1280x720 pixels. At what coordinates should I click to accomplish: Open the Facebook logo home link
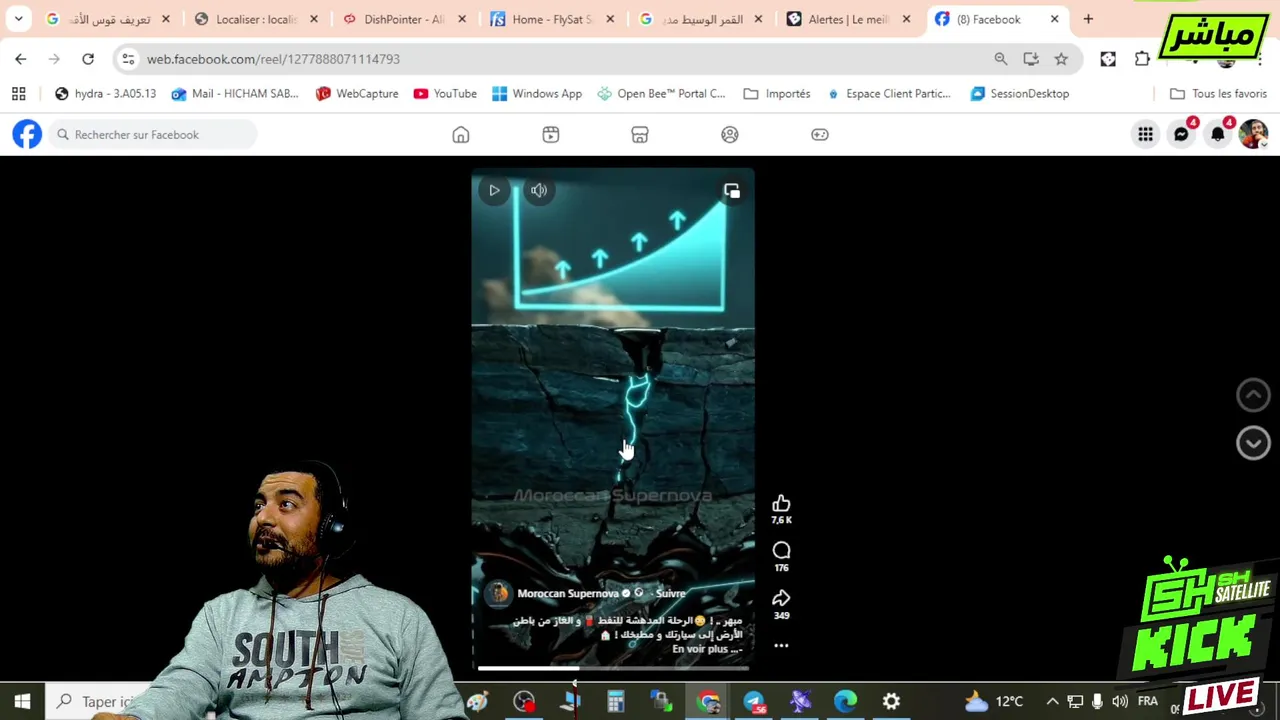pyautogui.click(x=27, y=134)
